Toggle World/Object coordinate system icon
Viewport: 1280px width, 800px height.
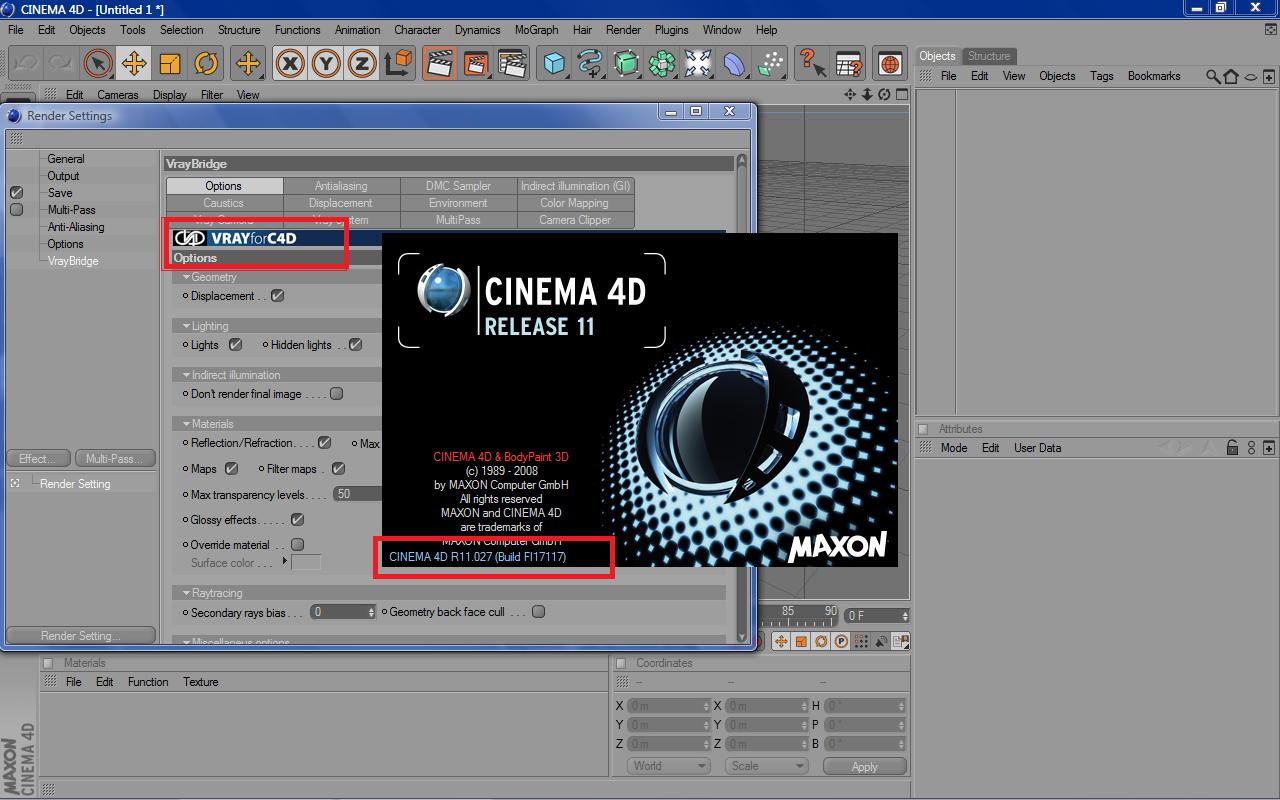(398, 64)
